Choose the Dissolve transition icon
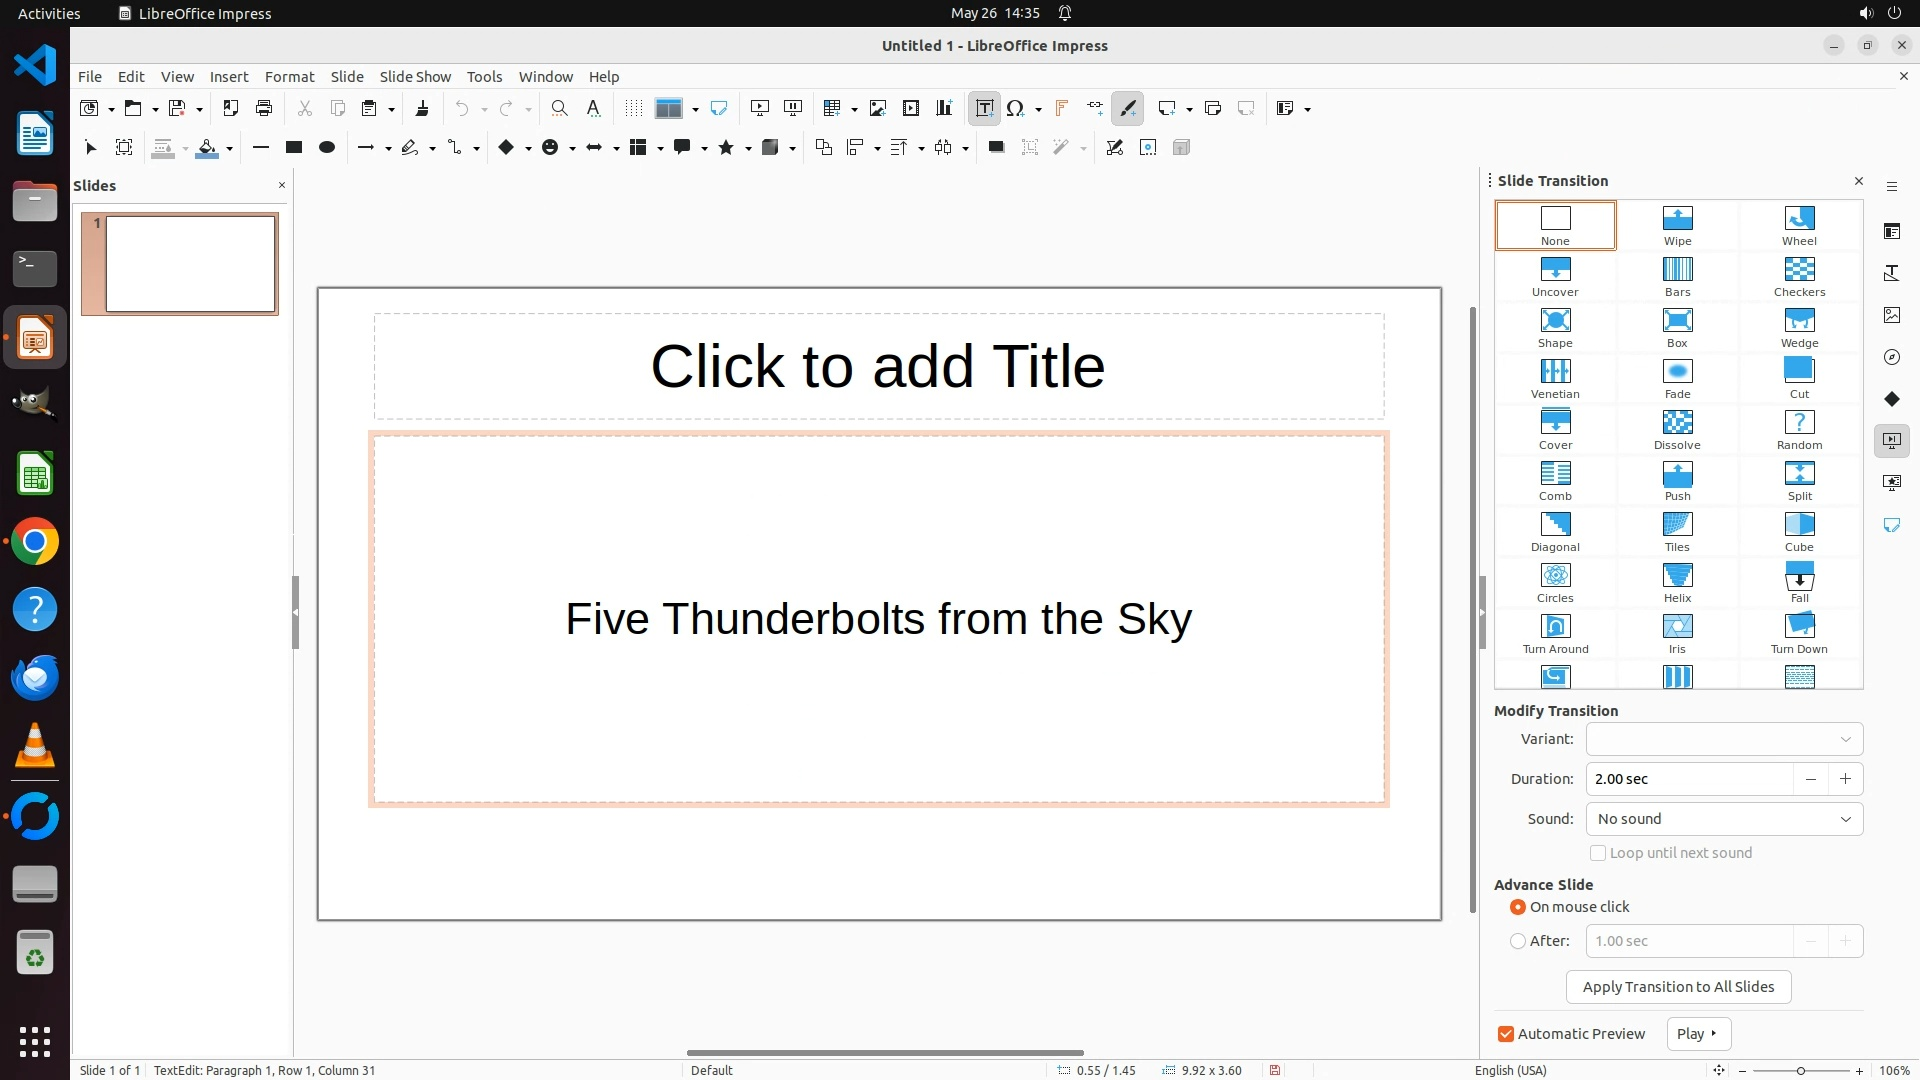Screen dimensions: 1920x1080 point(1677,428)
